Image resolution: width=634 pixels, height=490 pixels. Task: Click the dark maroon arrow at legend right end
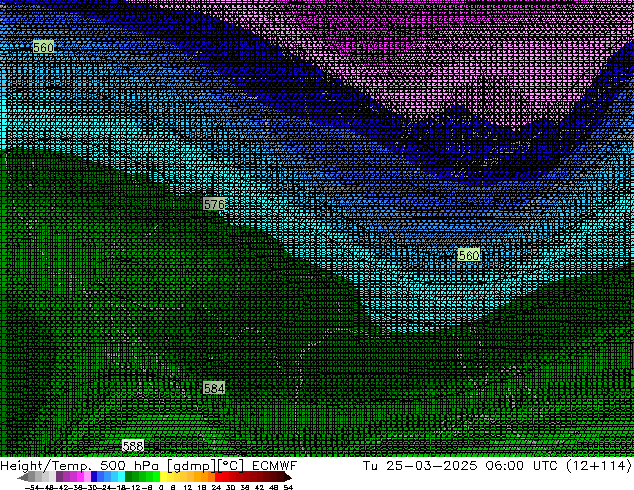pyautogui.click(x=288, y=478)
